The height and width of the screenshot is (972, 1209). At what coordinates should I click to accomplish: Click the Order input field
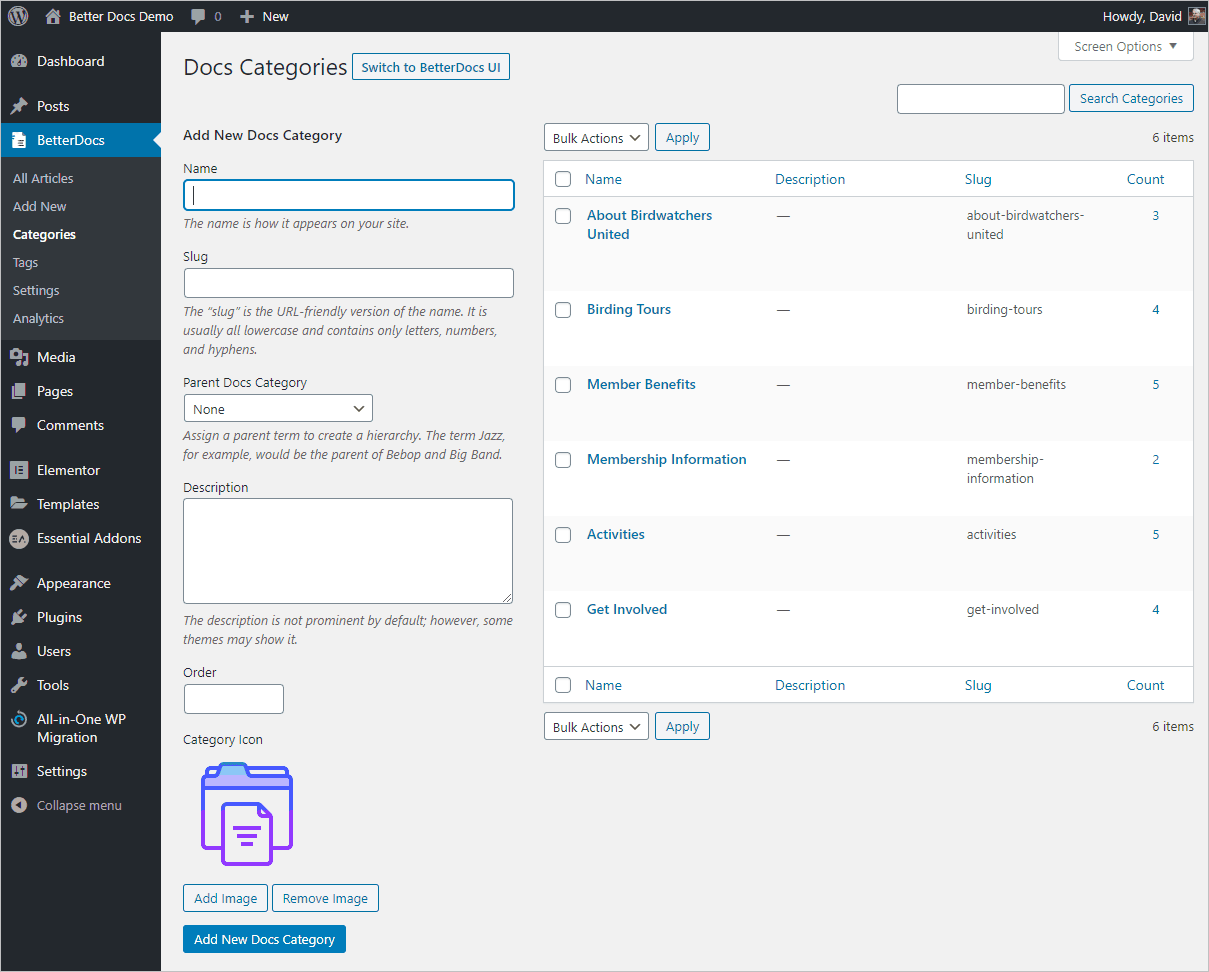click(x=234, y=699)
